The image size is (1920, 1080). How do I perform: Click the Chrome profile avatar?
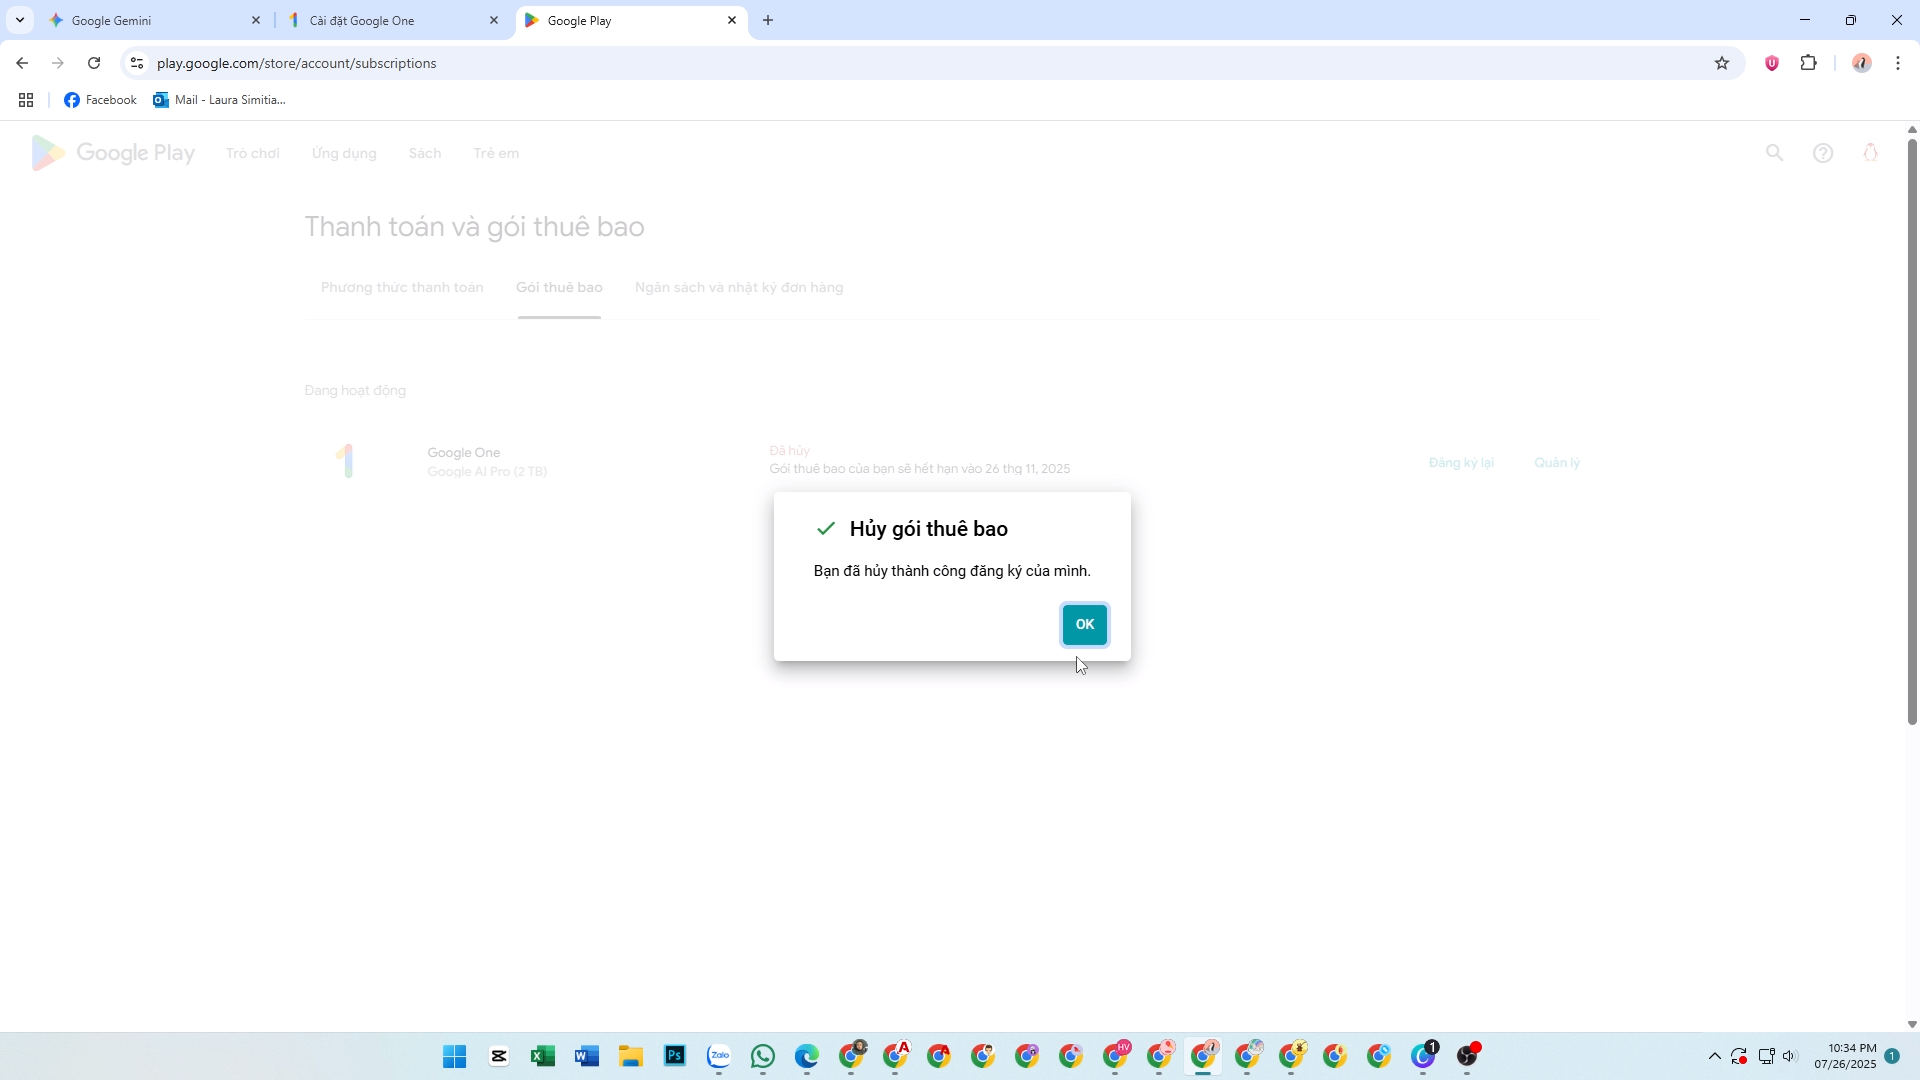(x=1861, y=63)
